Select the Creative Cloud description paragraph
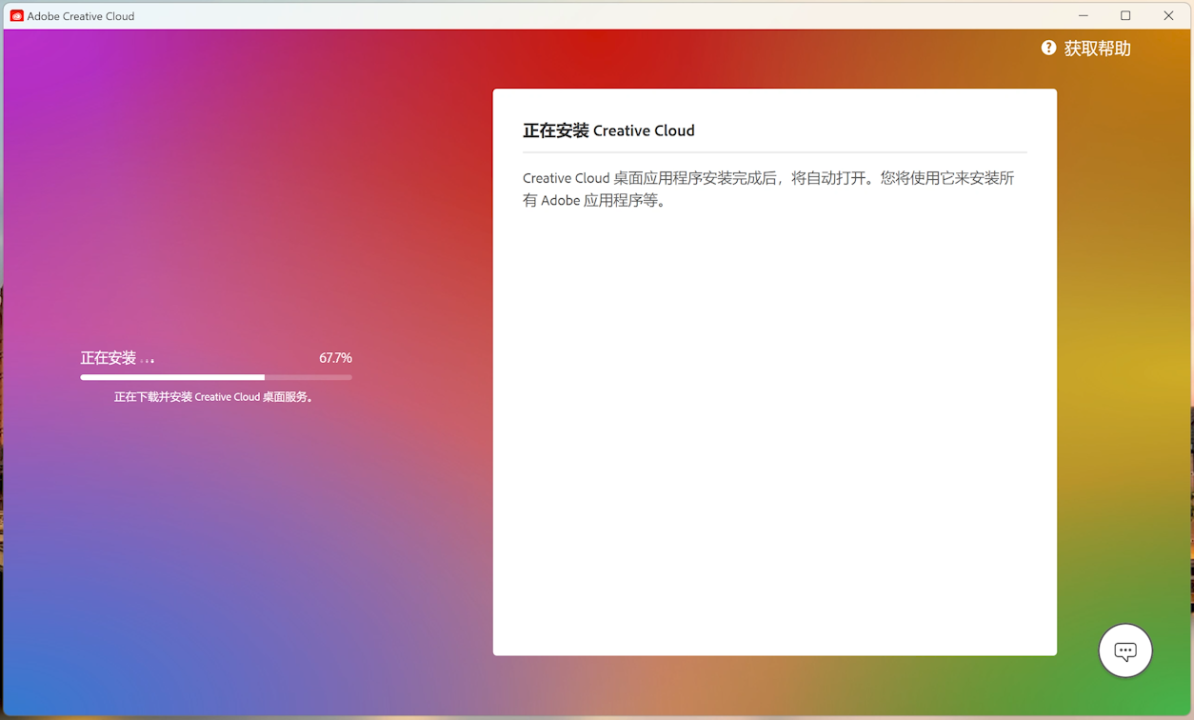Viewport: 1194px width, 720px height. point(768,189)
